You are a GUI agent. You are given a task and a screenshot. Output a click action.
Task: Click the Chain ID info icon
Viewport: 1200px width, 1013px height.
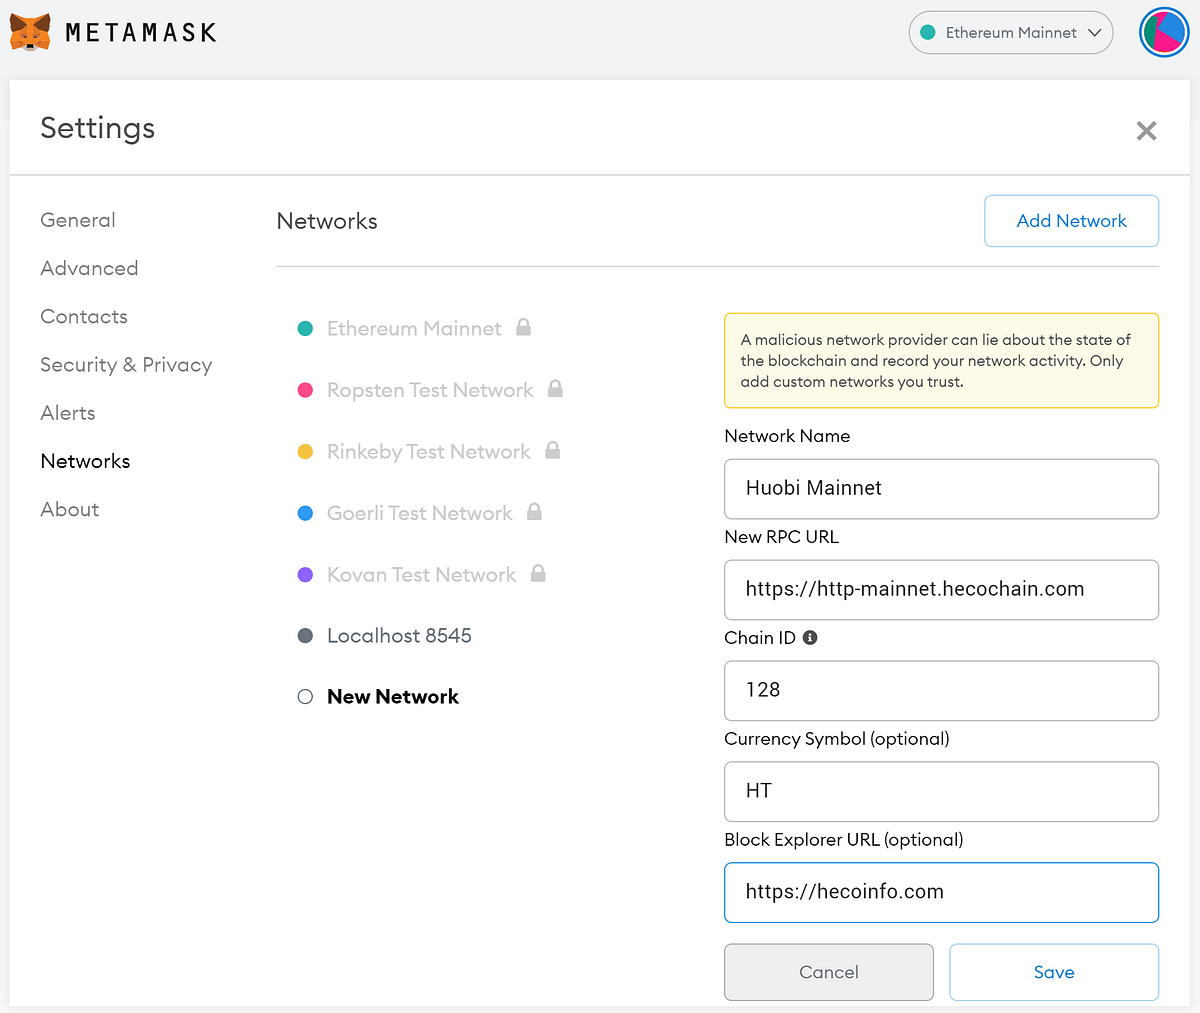tap(810, 638)
